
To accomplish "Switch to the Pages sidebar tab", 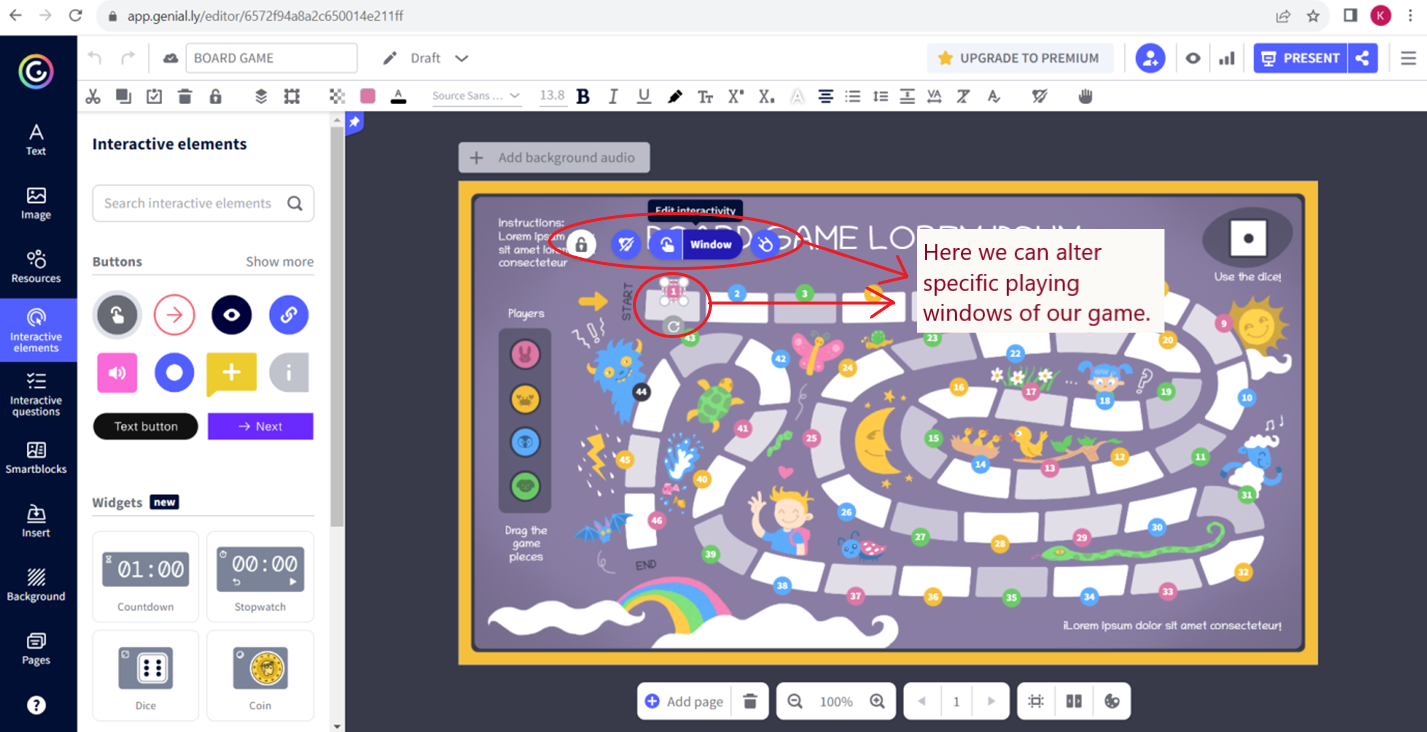I will (x=36, y=648).
